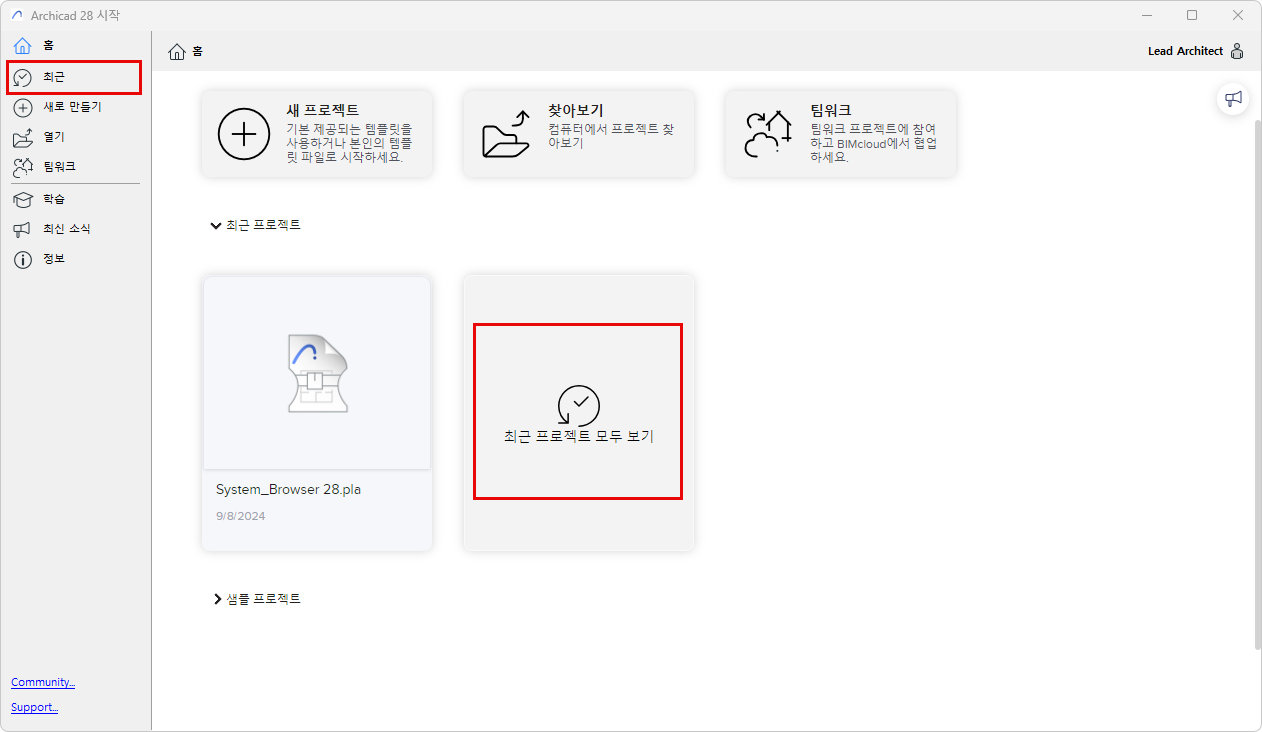1262x732 pixels.
Task: Click the Lead Architect name label
Action: pyautogui.click(x=1185, y=51)
